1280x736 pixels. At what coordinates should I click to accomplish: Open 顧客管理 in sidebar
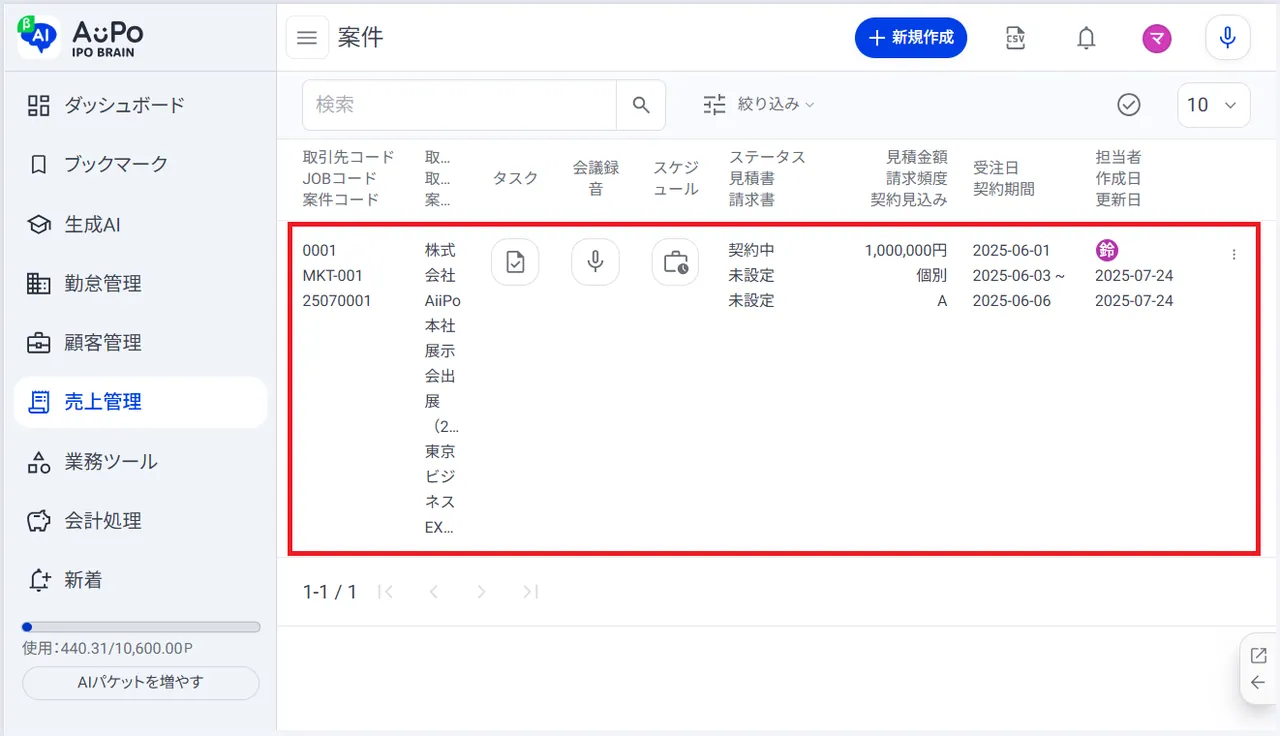[140, 342]
